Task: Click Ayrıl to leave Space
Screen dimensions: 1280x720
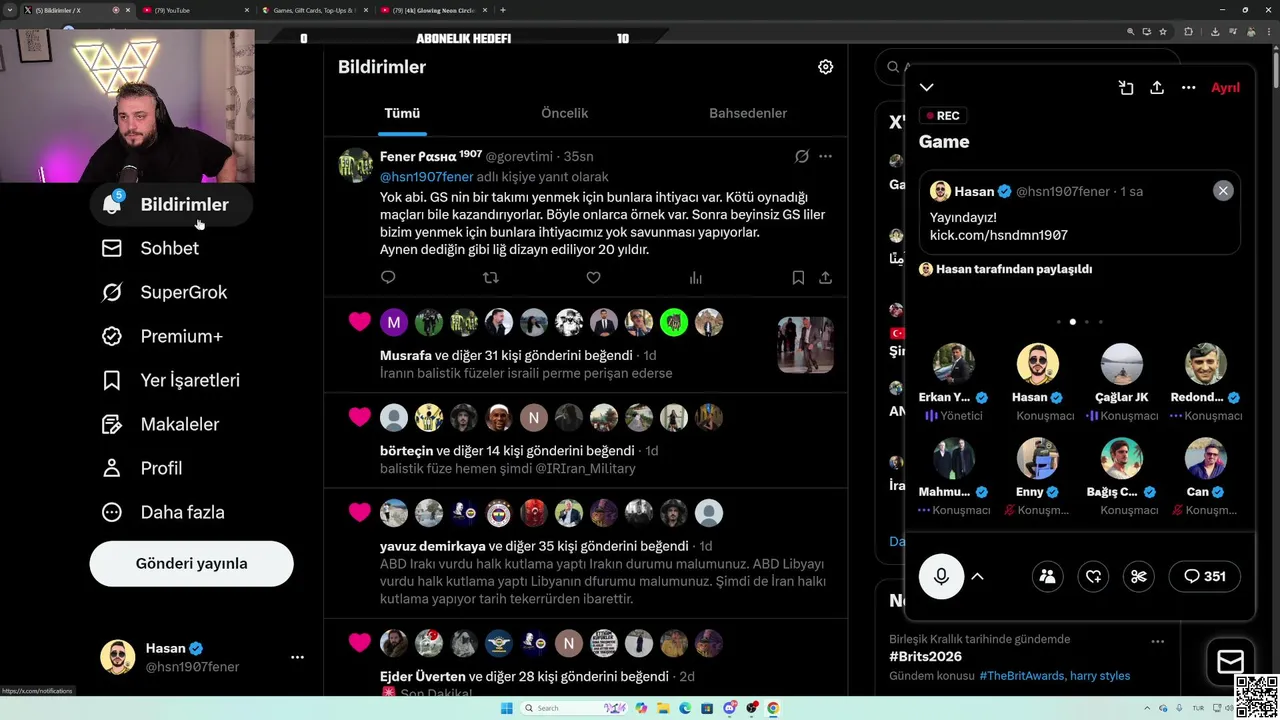Action: (x=1225, y=88)
